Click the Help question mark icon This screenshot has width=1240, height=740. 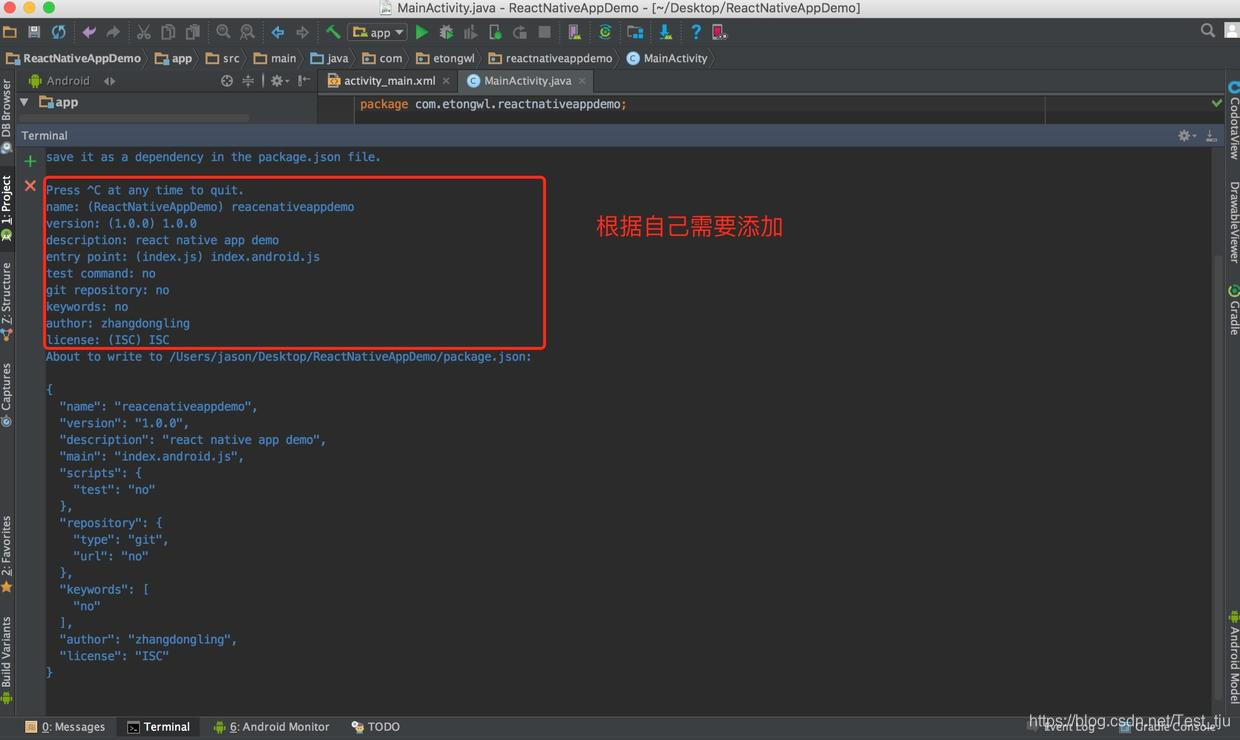pos(696,32)
